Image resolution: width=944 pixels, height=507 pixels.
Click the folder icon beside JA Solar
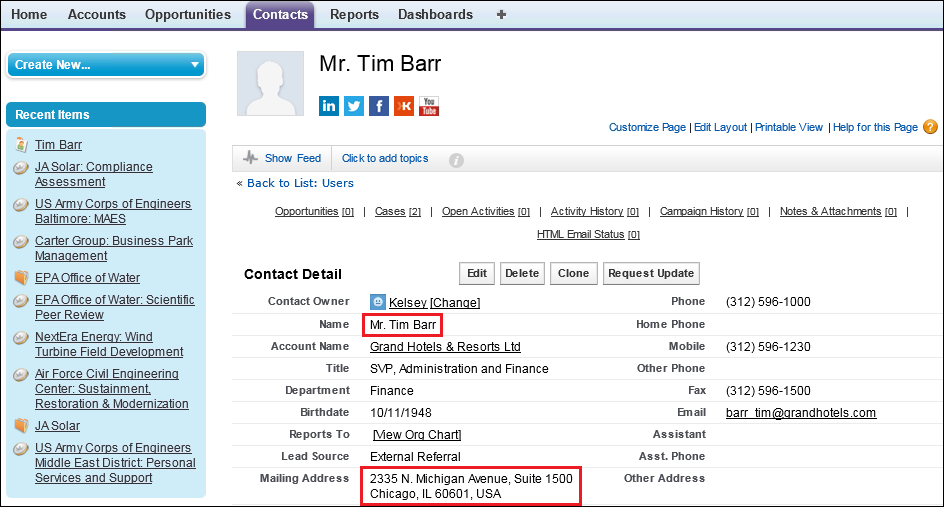[x=21, y=425]
